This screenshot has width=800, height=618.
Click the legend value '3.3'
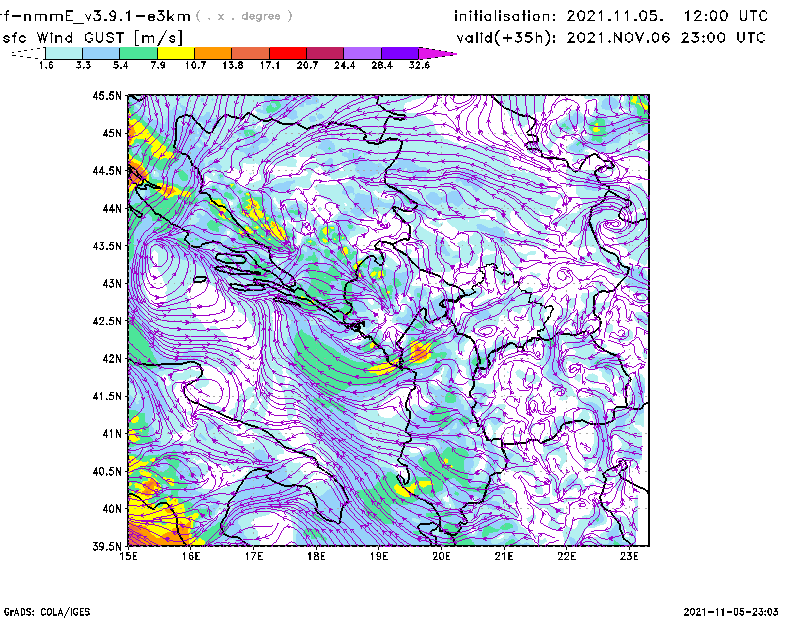click(83, 65)
